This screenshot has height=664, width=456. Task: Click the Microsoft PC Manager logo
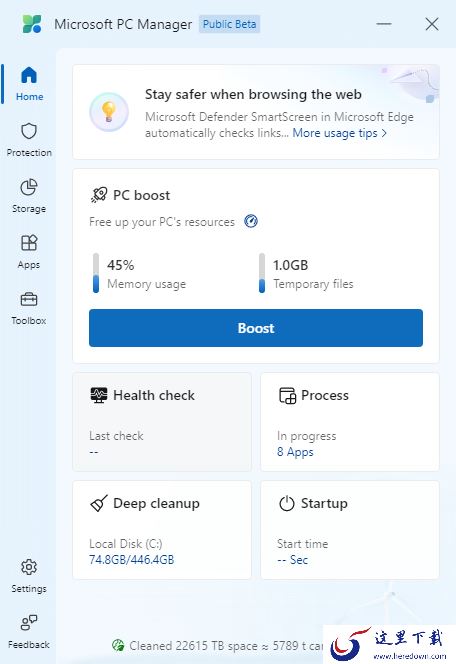click(x=32, y=24)
